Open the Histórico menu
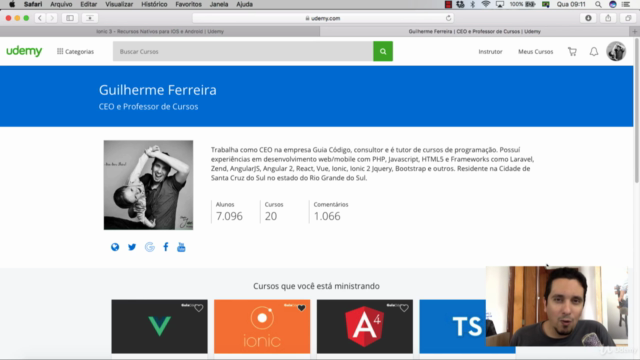 (x=154, y=4)
